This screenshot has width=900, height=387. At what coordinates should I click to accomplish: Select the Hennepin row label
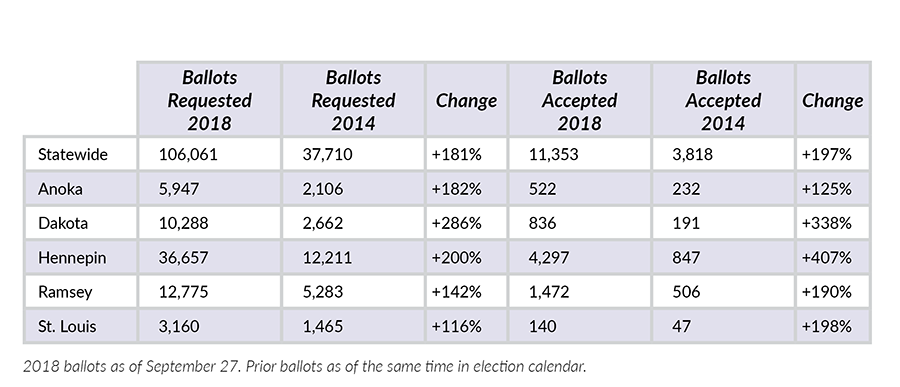(72, 257)
